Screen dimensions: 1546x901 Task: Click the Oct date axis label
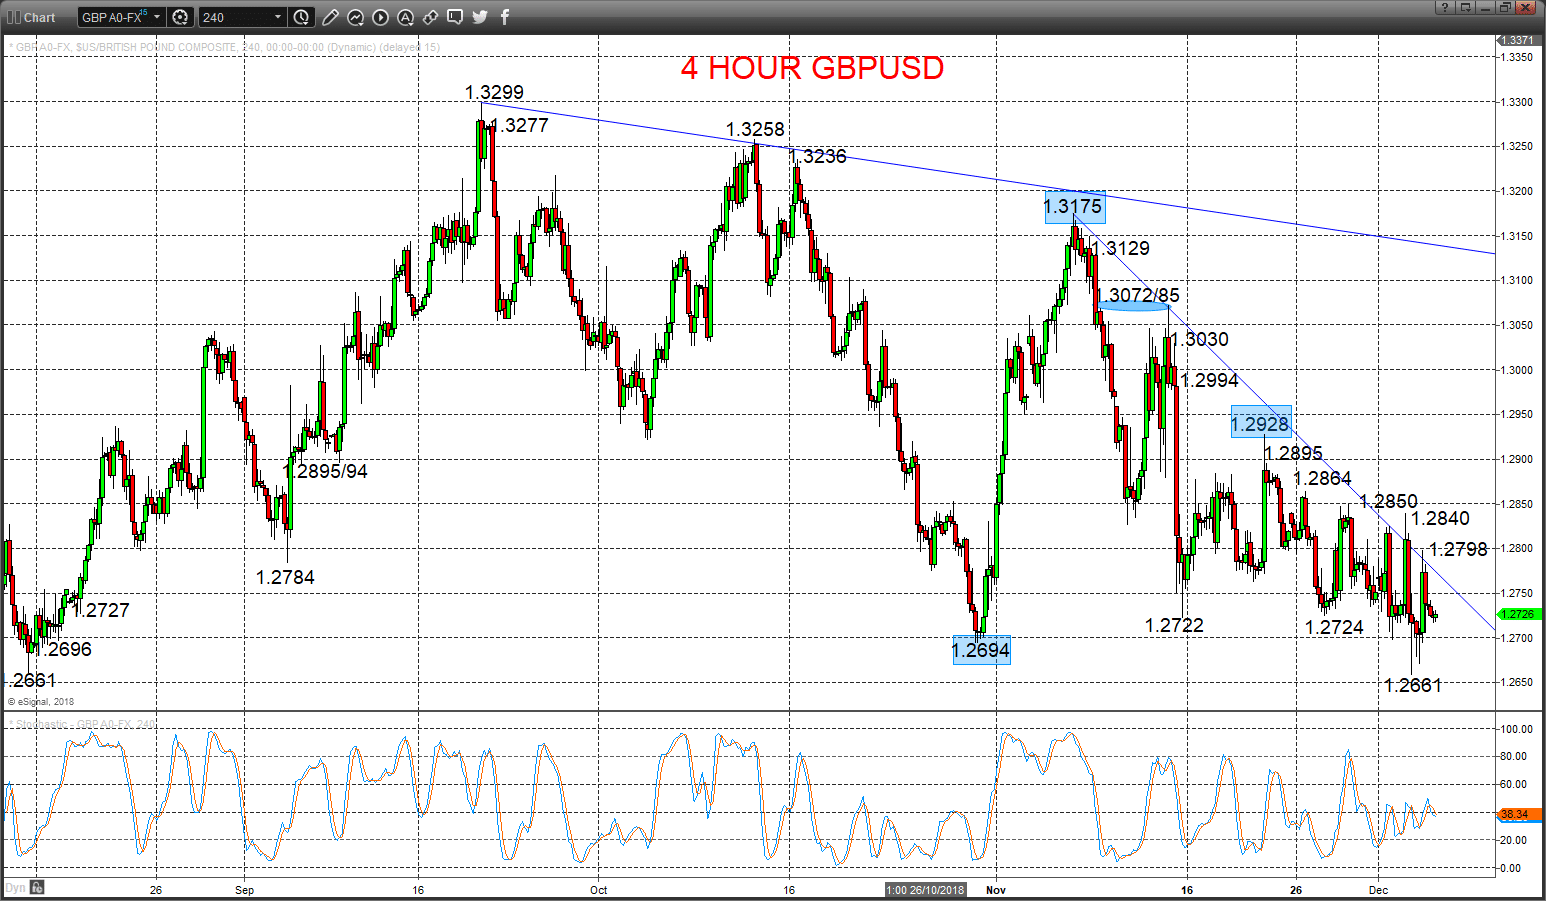click(599, 890)
